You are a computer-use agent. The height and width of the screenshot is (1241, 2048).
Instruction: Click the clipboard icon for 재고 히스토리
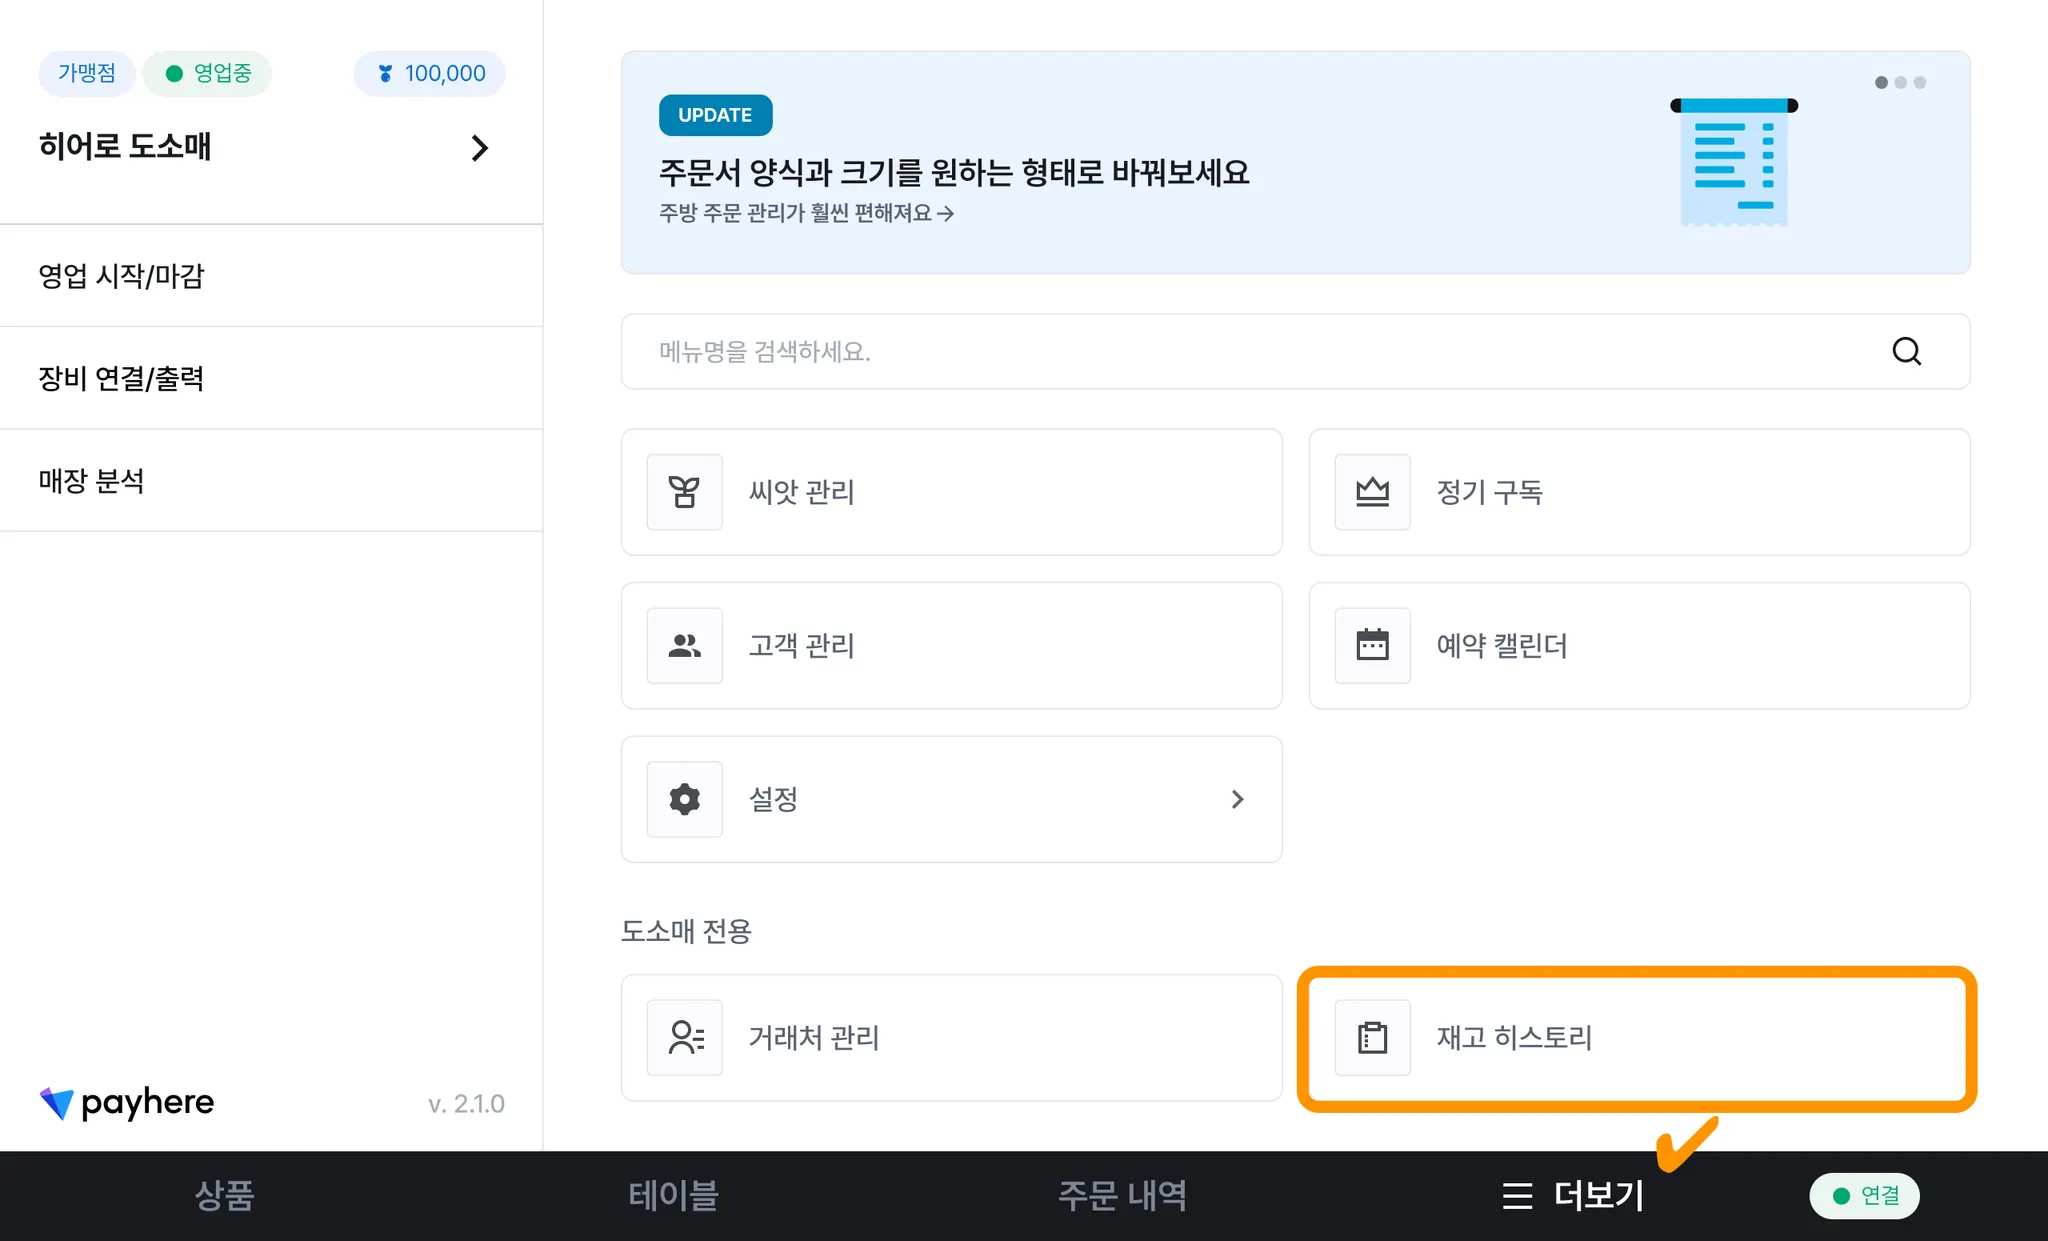point(1372,1038)
